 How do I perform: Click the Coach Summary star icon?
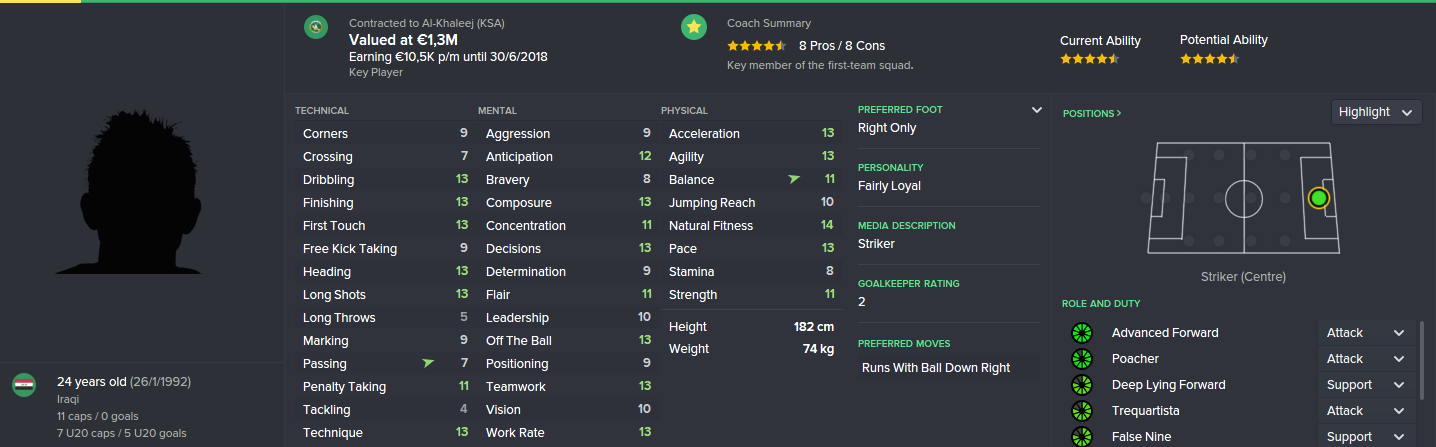[693, 28]
